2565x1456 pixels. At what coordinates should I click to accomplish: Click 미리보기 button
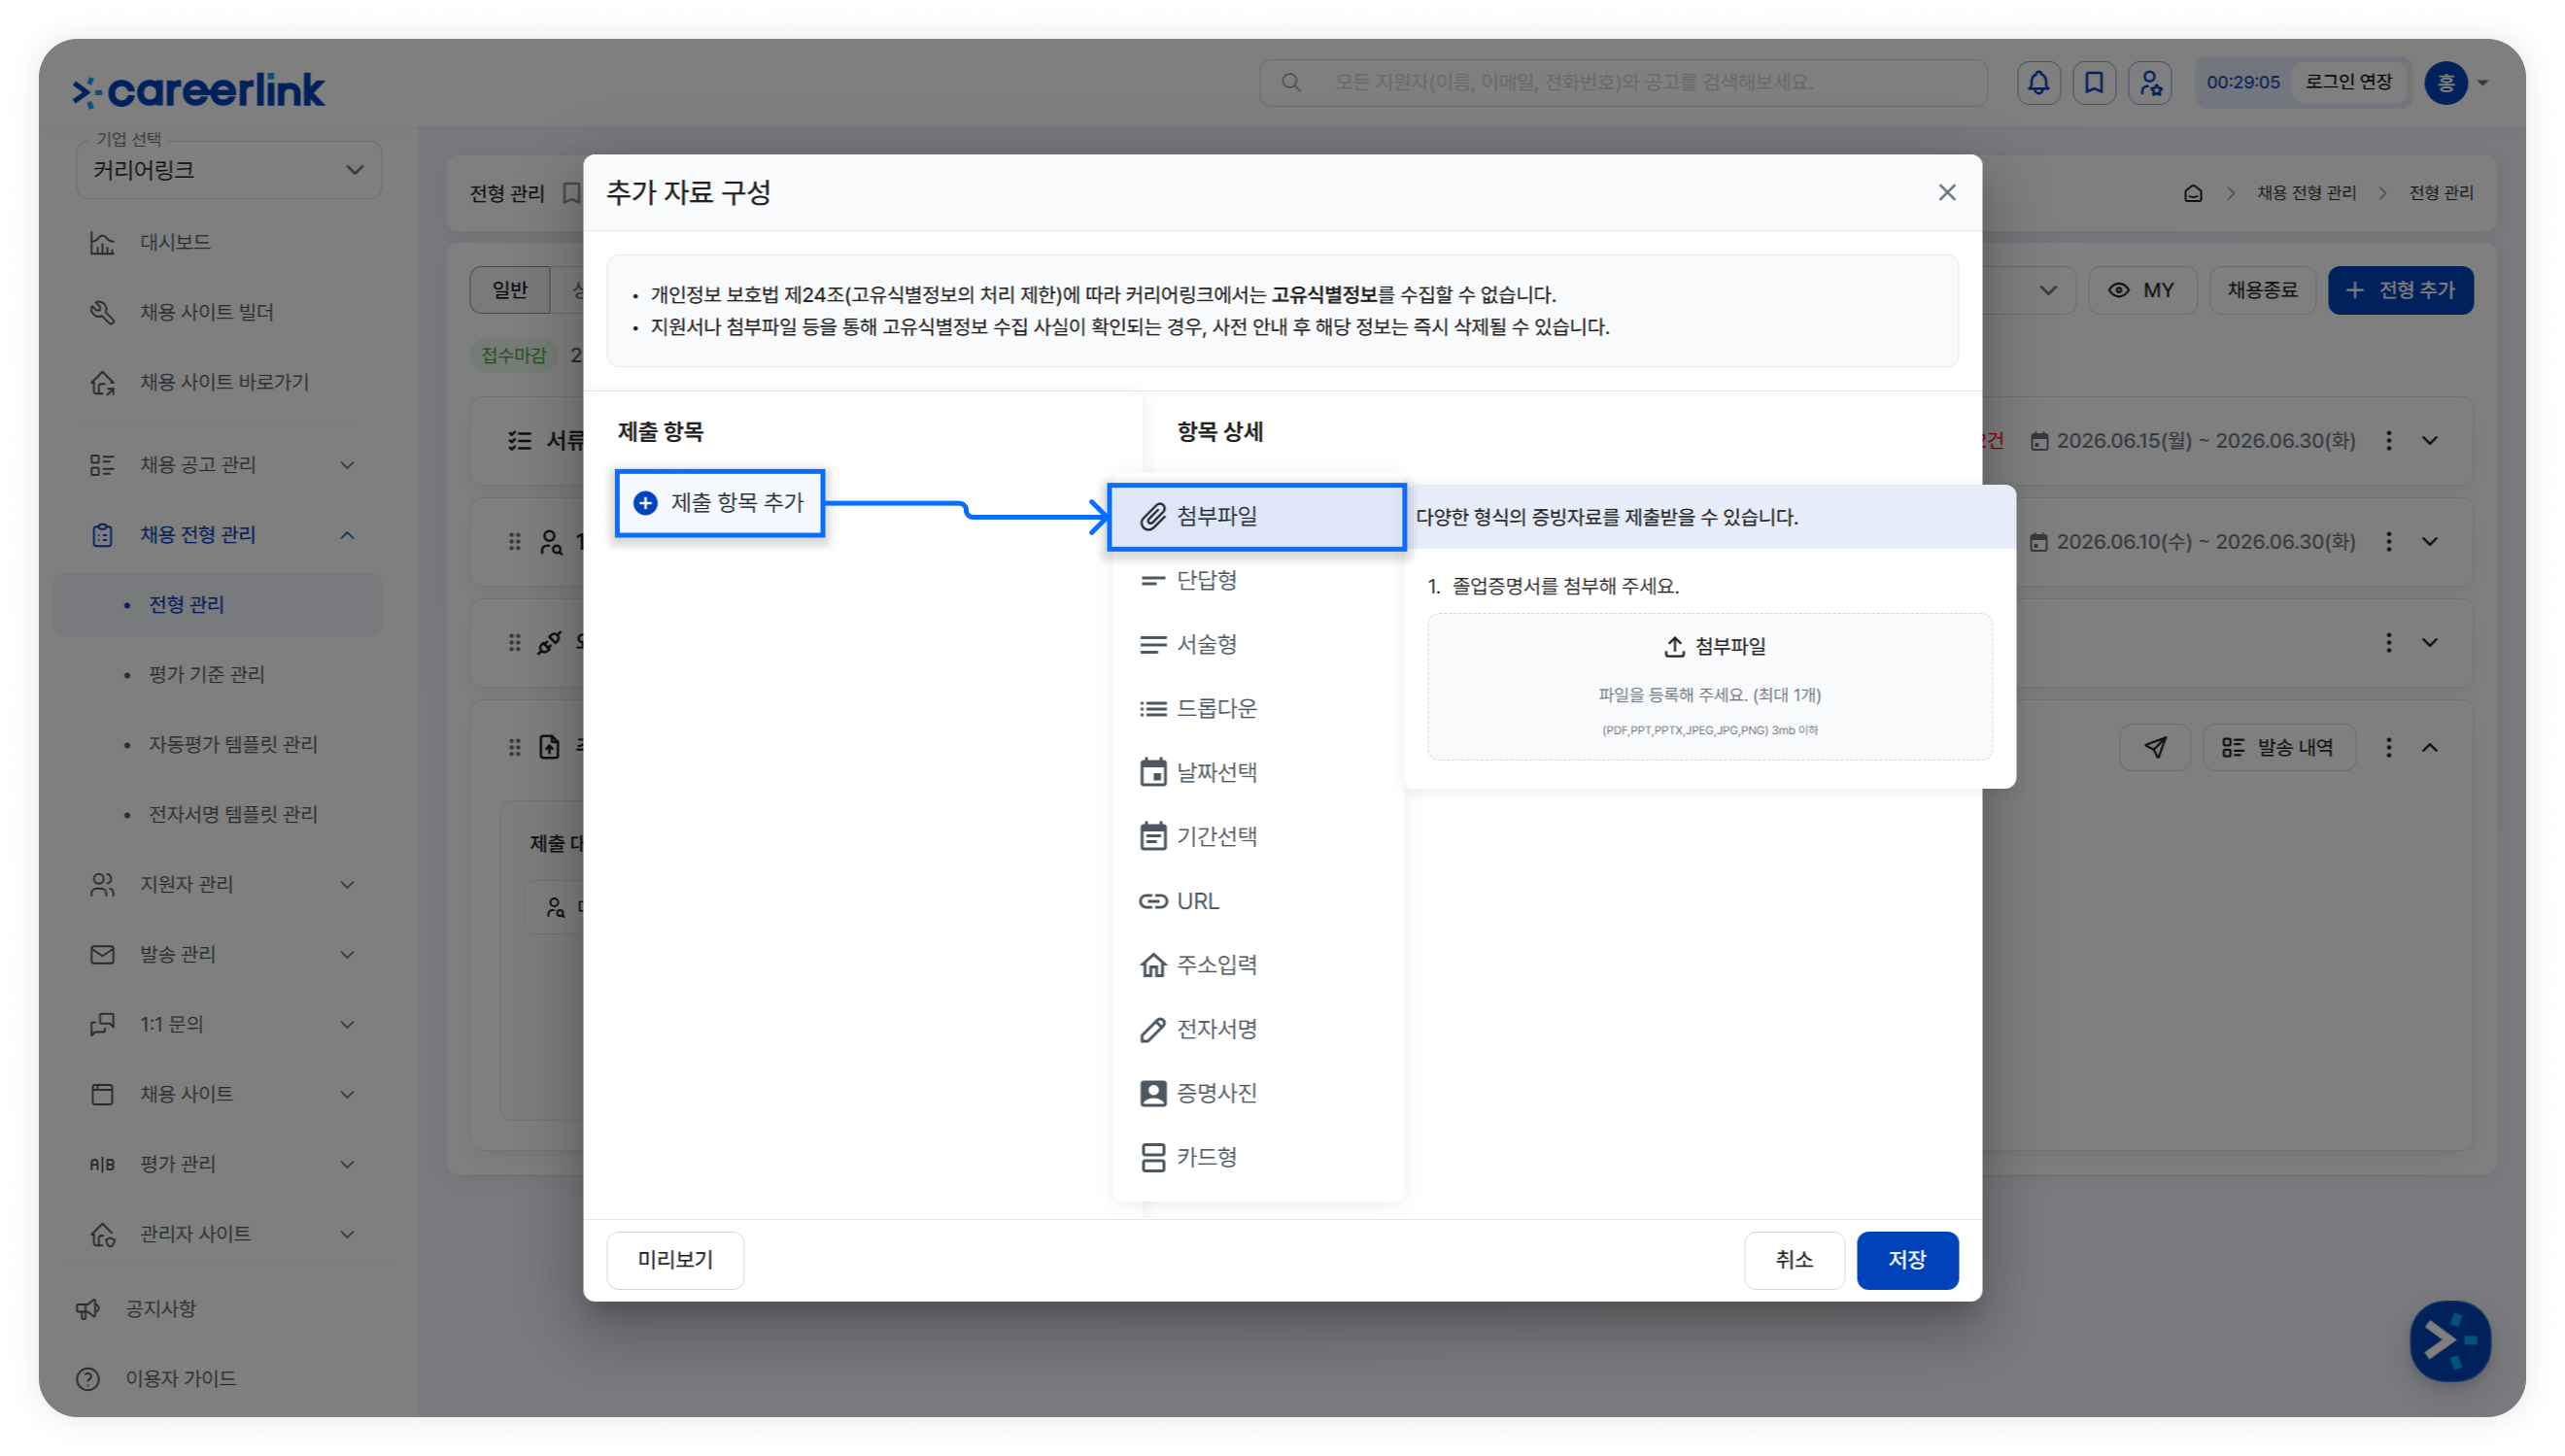pyautogui.click(x=675, y=1260)
